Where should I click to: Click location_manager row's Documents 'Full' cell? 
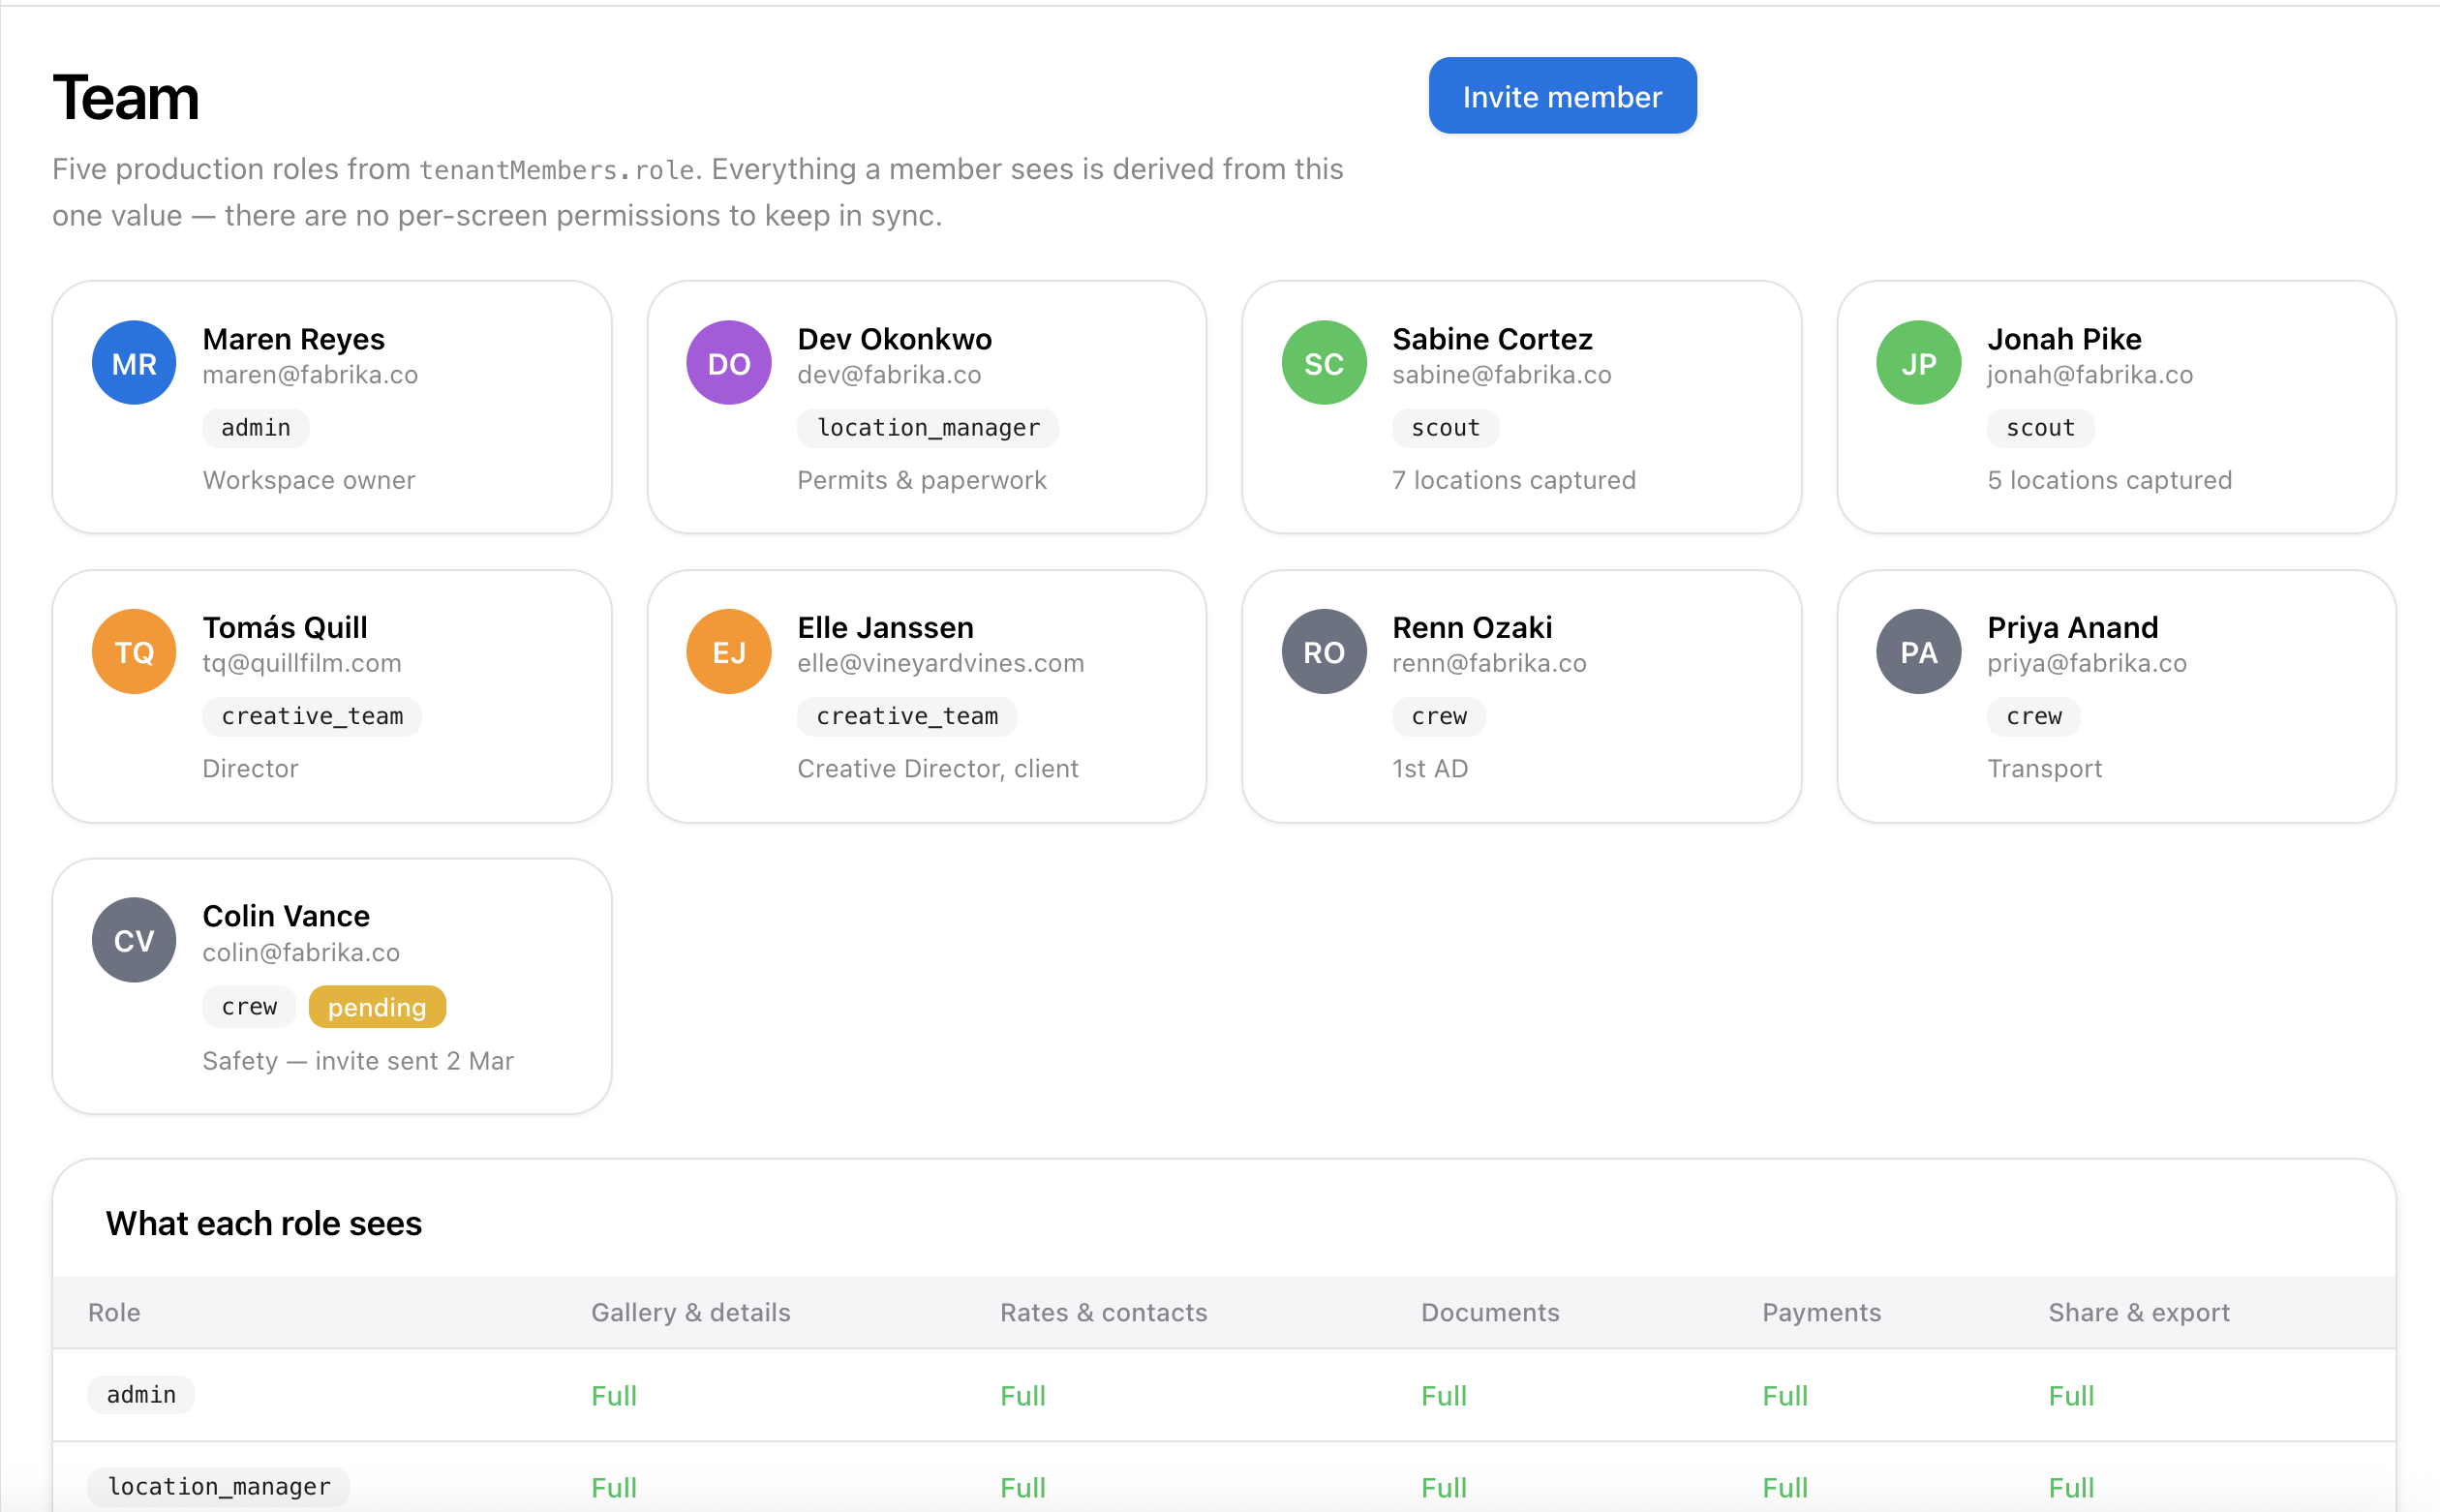click(1444, 1488)
